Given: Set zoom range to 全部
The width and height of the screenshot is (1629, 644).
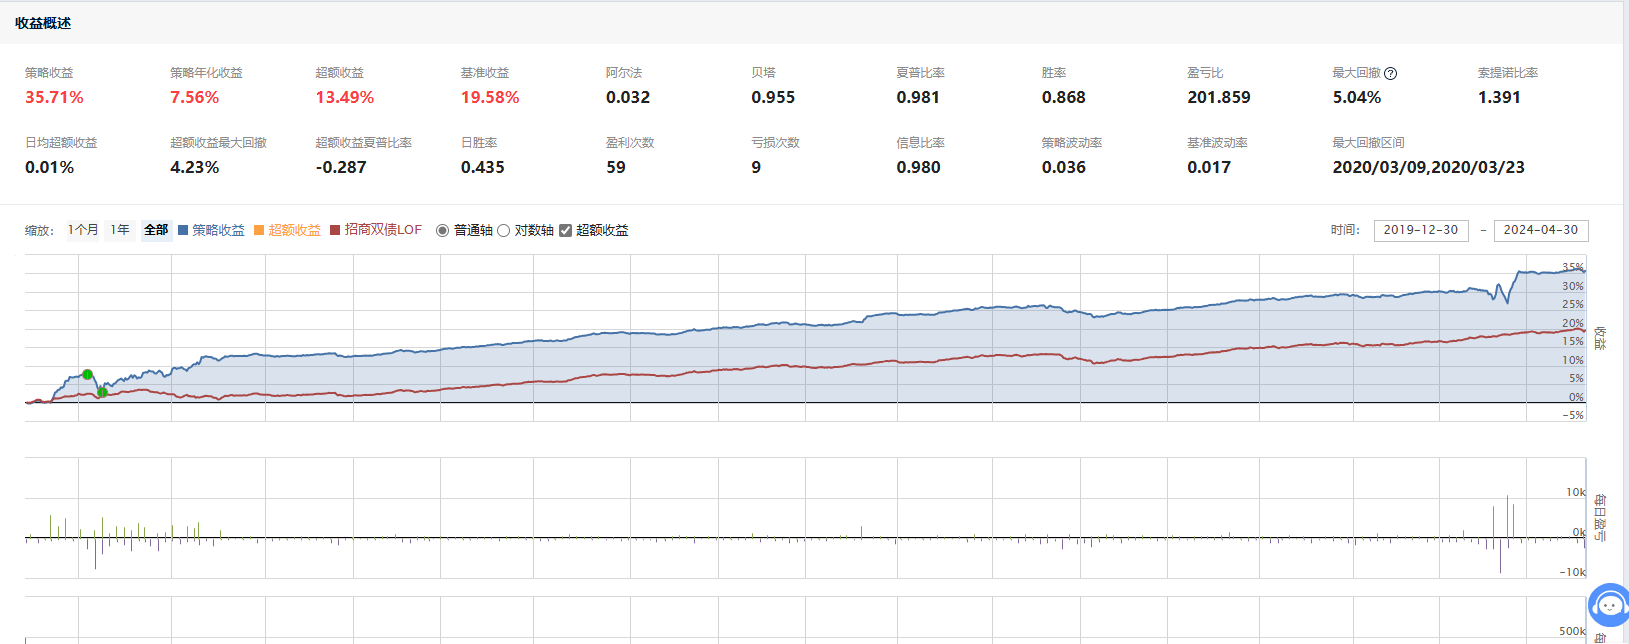Looking at the screenshot, I should click(156, 230).
